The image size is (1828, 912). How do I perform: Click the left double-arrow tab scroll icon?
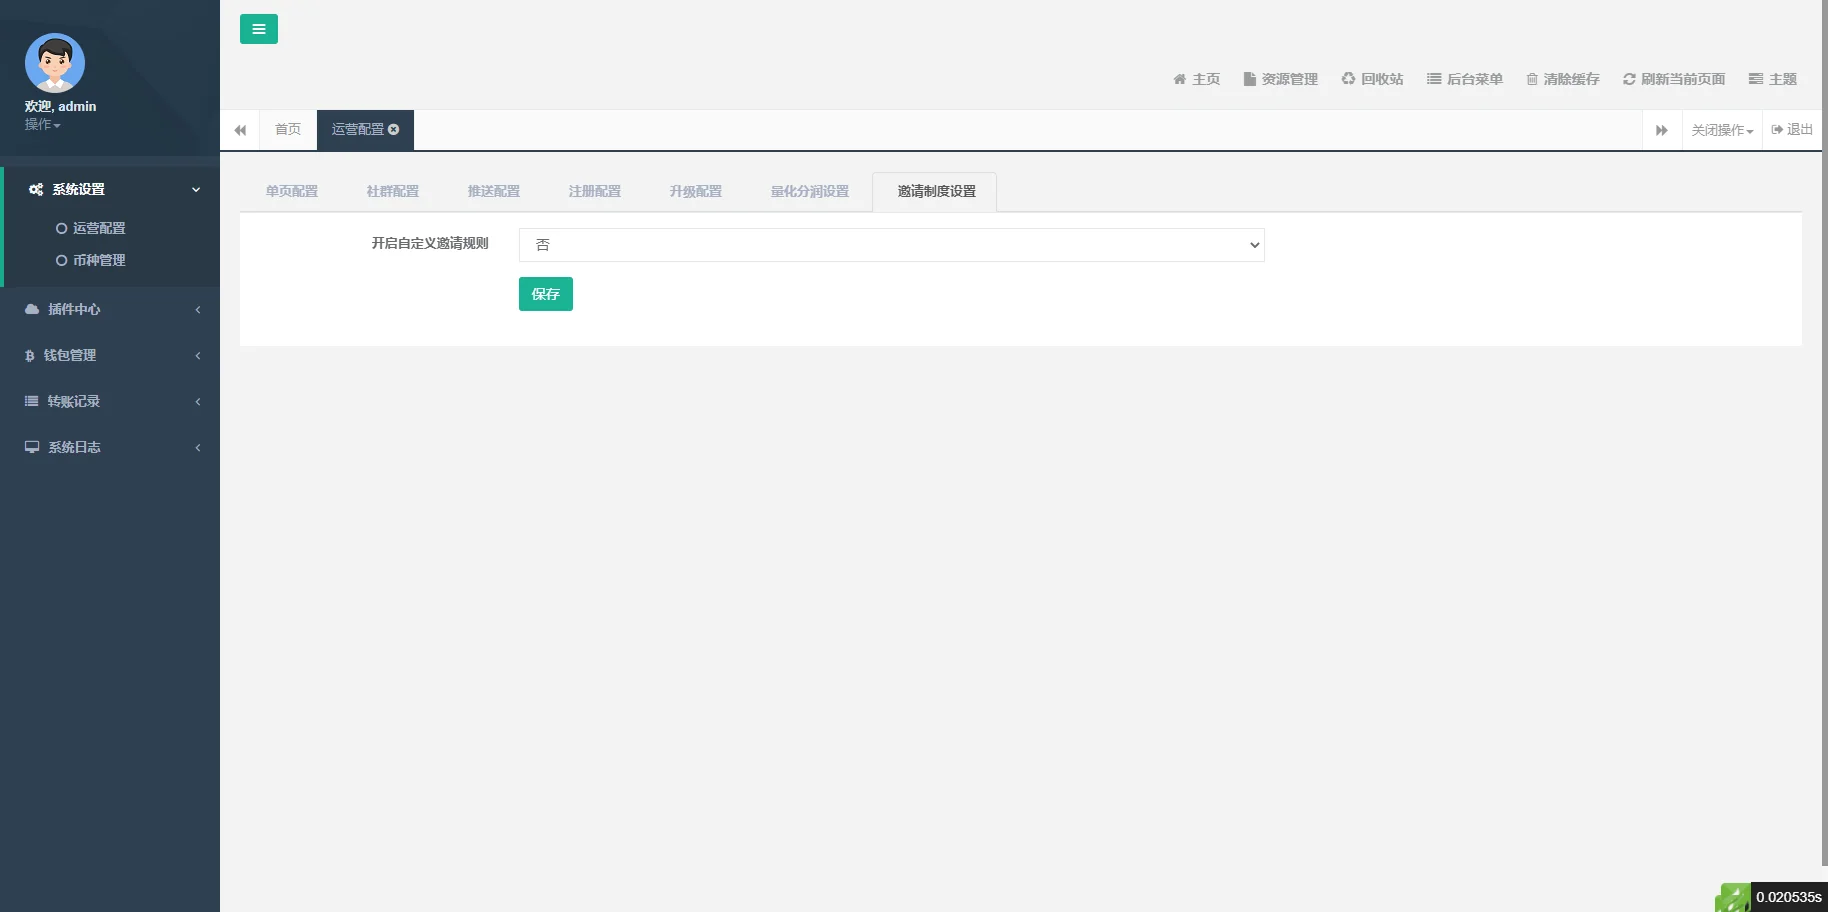[240, 130]
